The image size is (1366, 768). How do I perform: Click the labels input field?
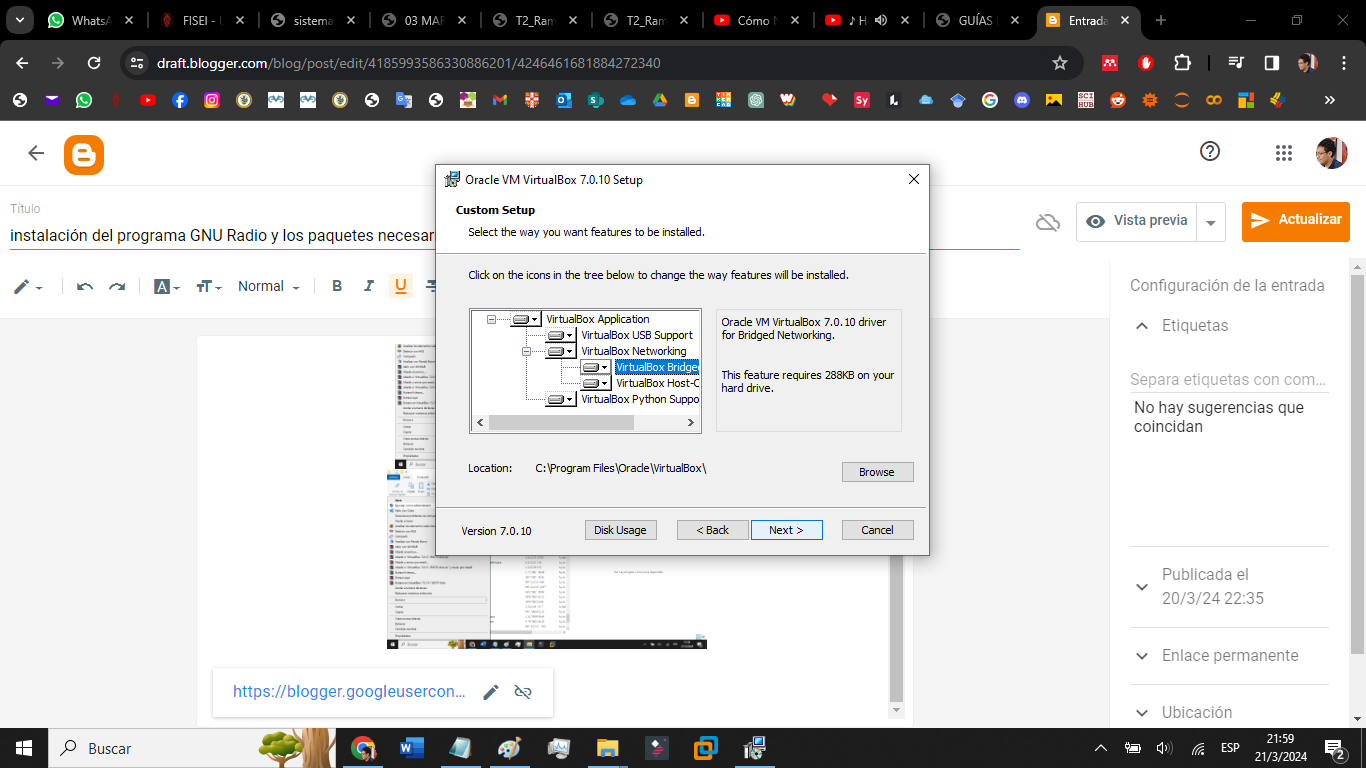(1229, 380)
